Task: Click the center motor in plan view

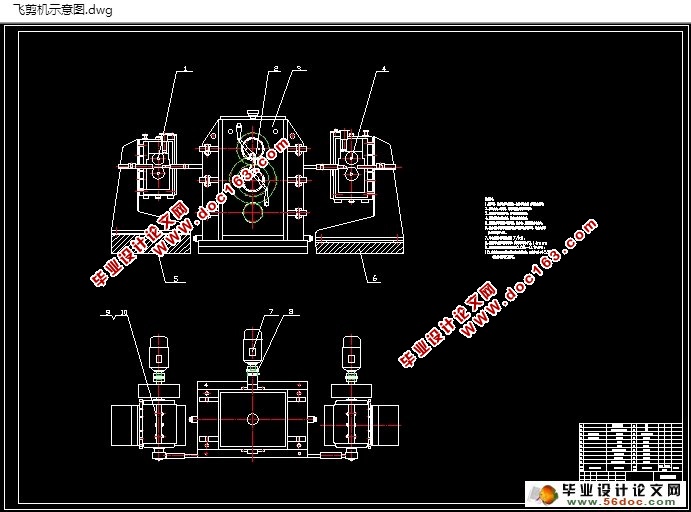Action: (253, 349)
